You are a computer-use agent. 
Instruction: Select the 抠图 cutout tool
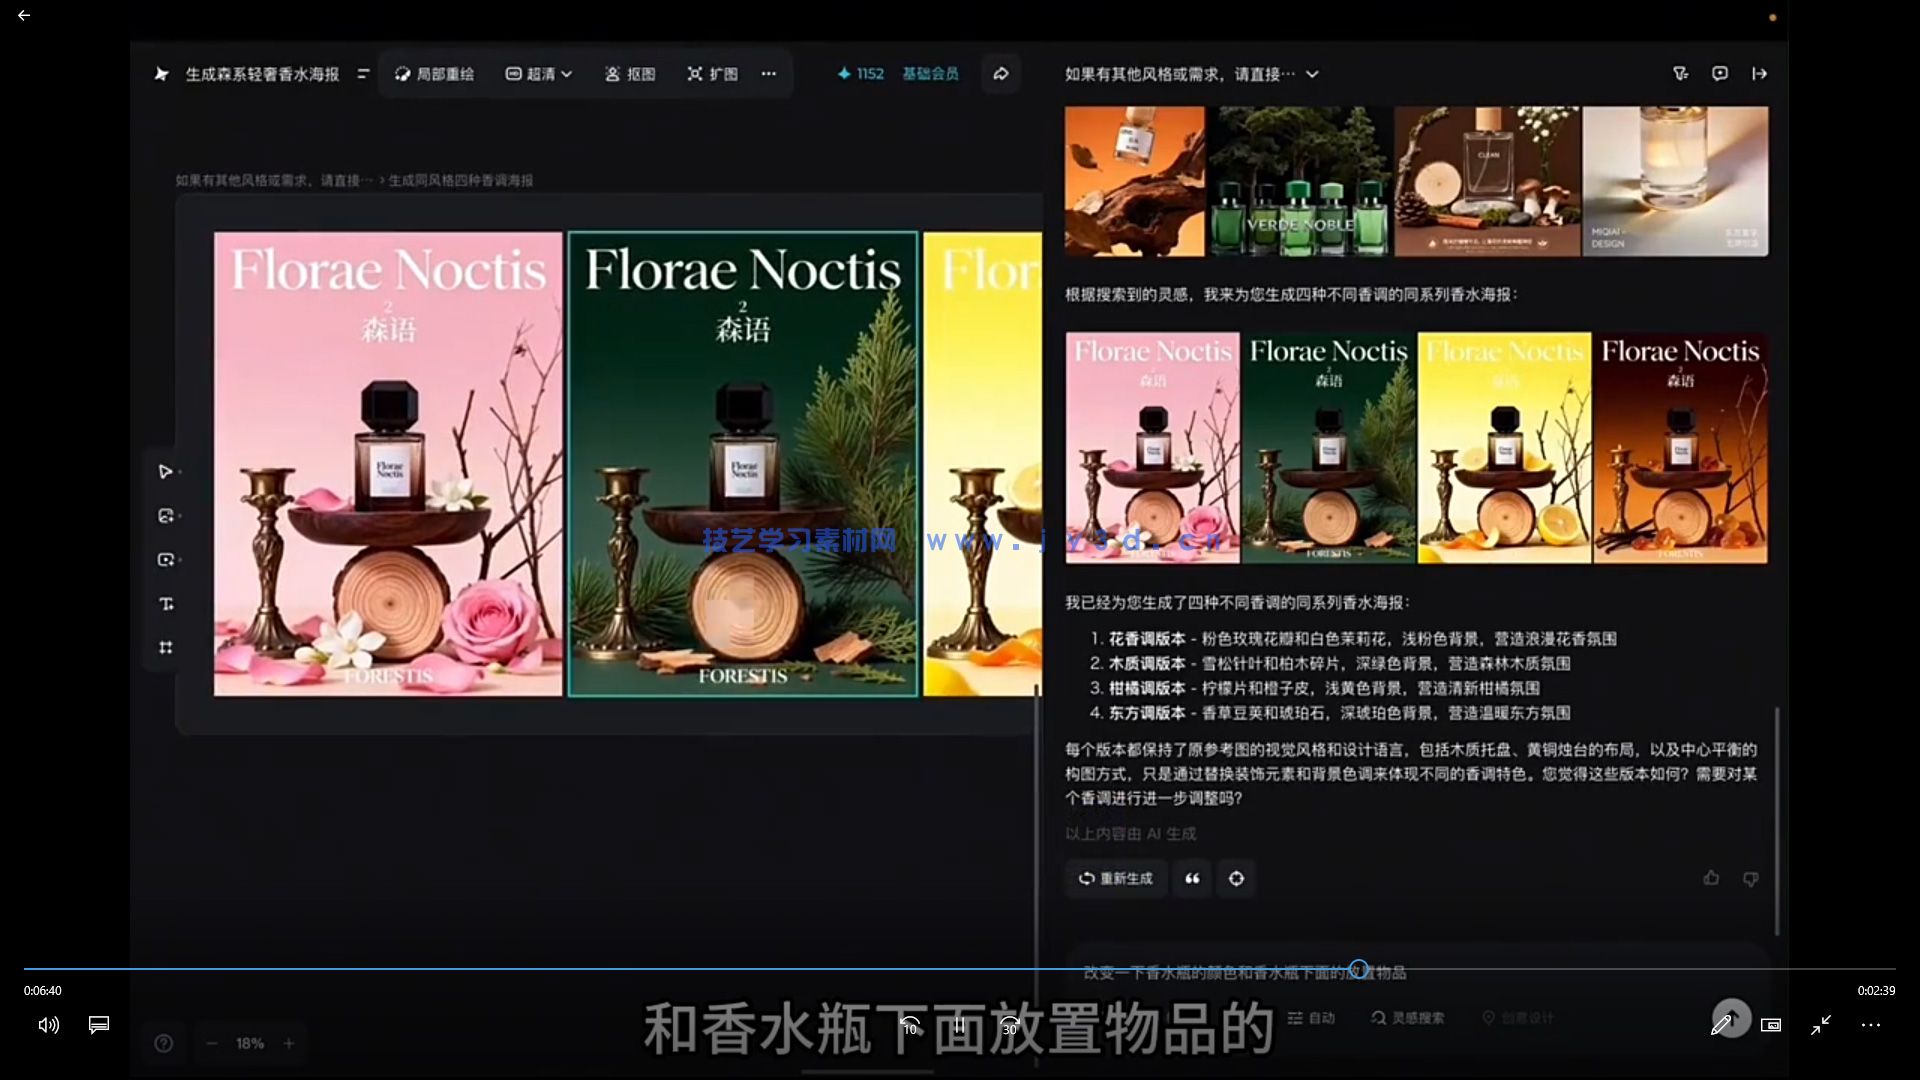coord(629,73)
